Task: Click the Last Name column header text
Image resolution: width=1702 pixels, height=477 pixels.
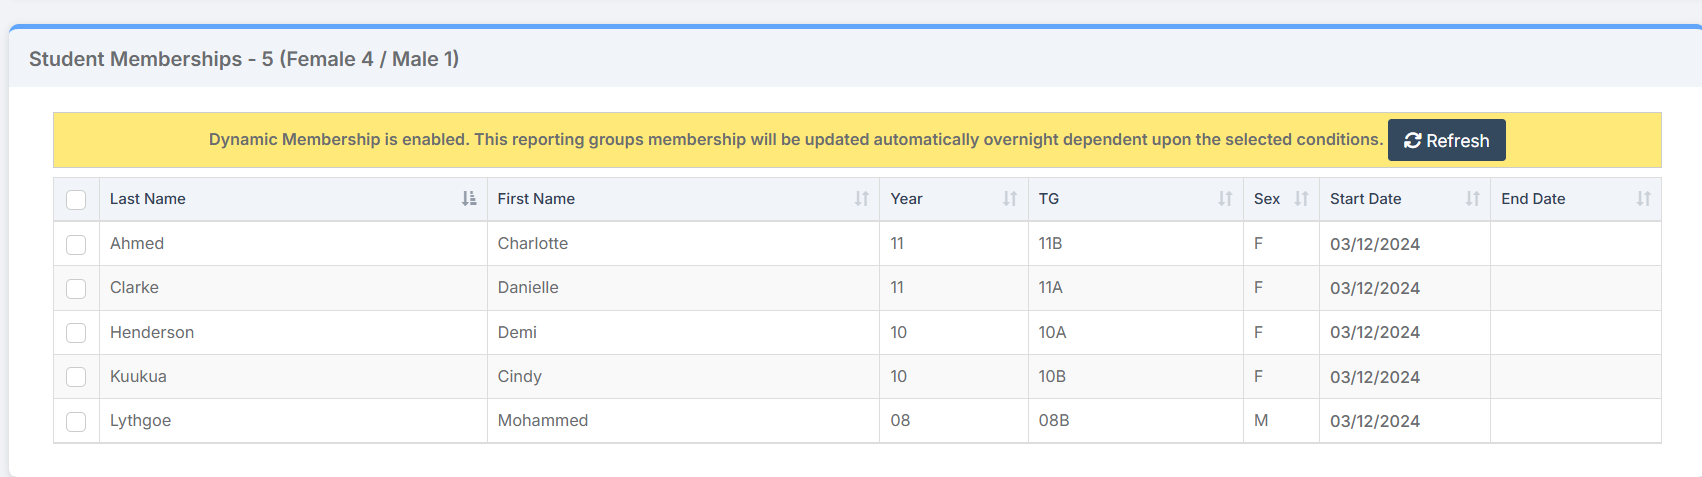Action: 148,199
